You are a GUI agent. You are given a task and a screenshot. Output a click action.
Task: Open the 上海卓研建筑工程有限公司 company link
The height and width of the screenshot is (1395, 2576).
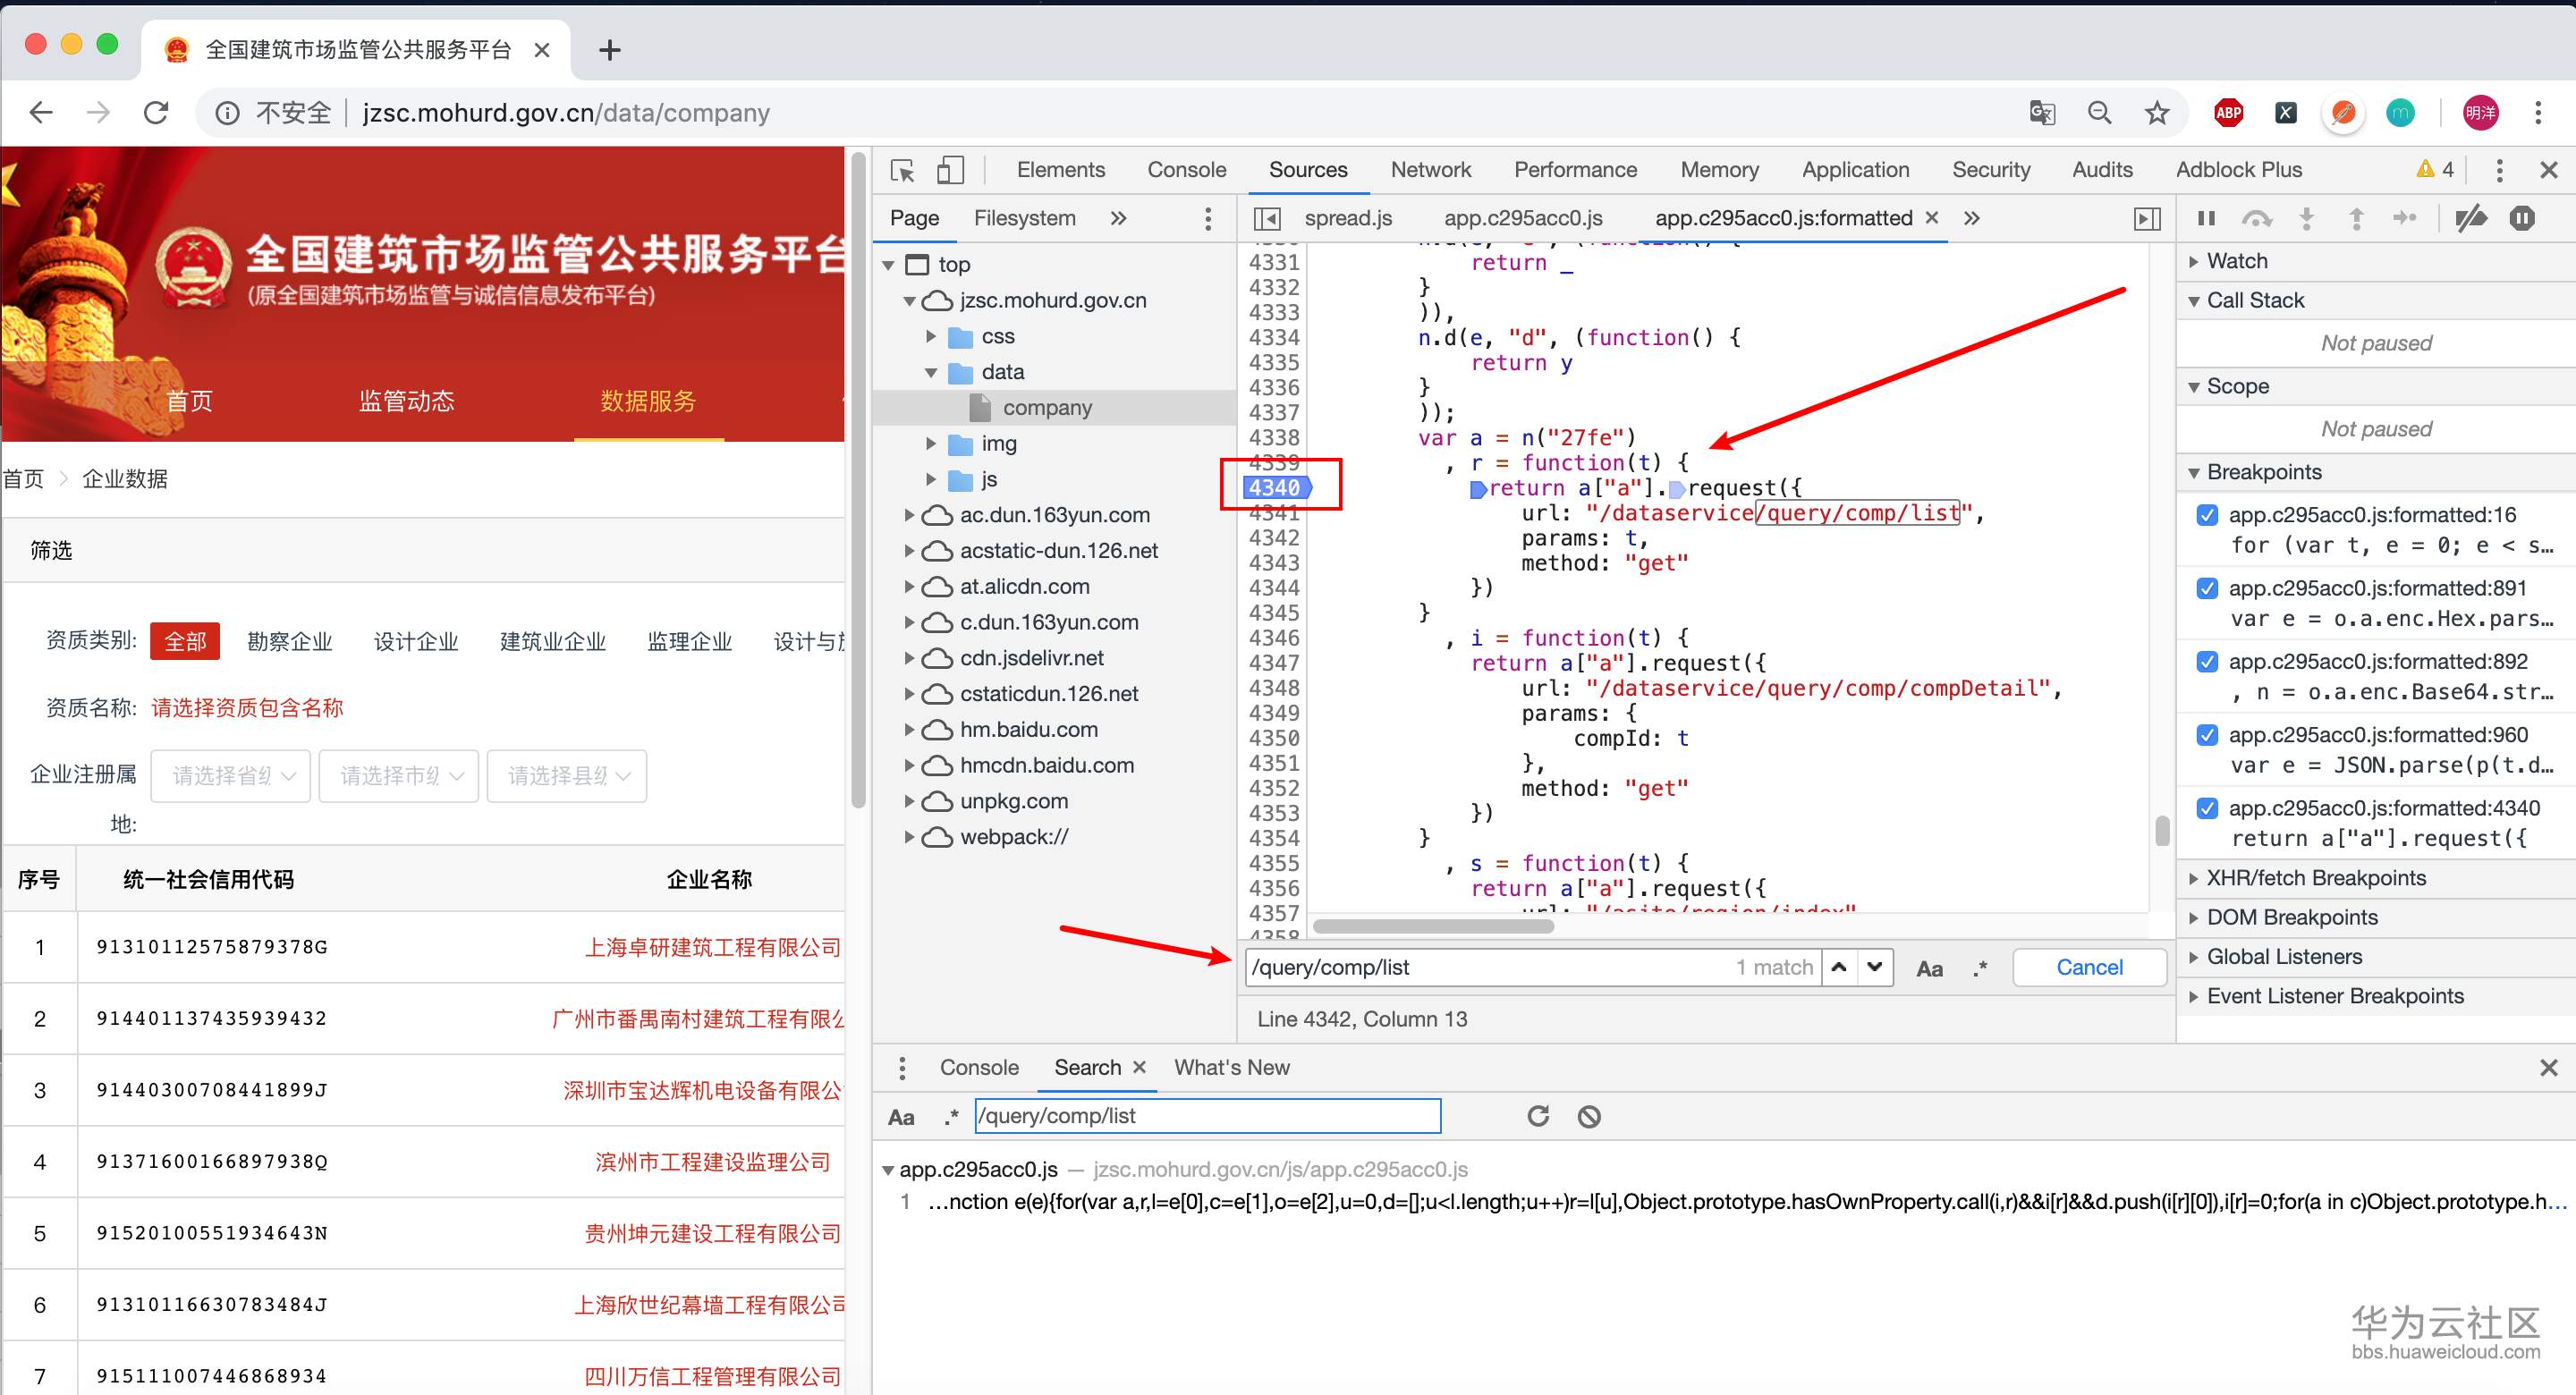(712, 947)
